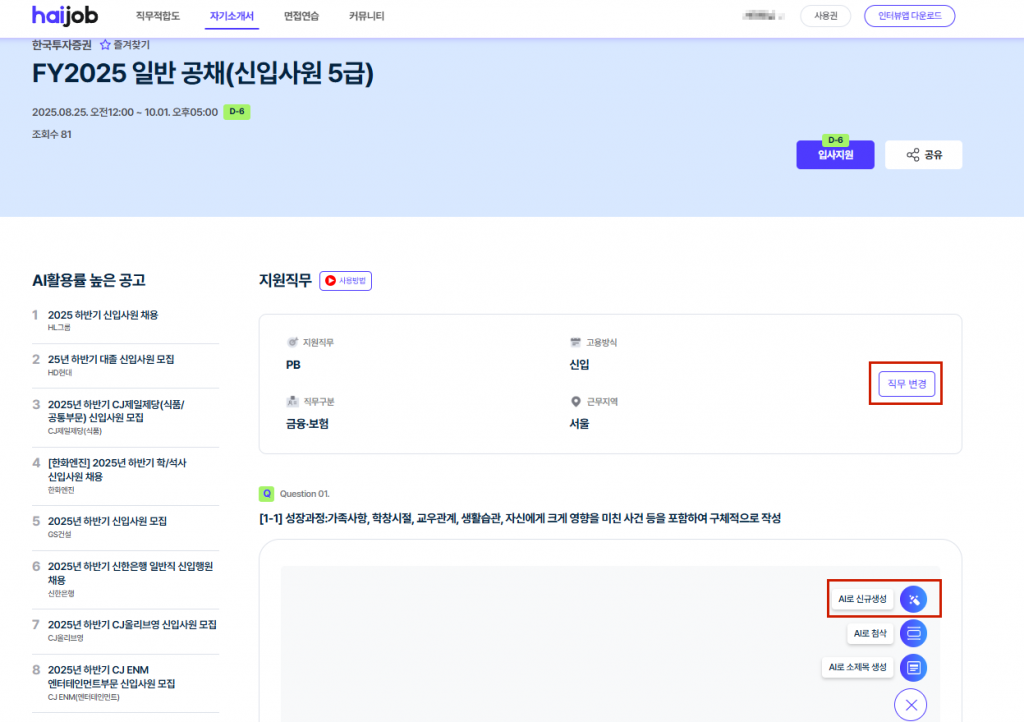The height and width of the screenshot is (722, 1024).
Task: Select the 자기소개서 navigation tab
Action: point(232,16)
